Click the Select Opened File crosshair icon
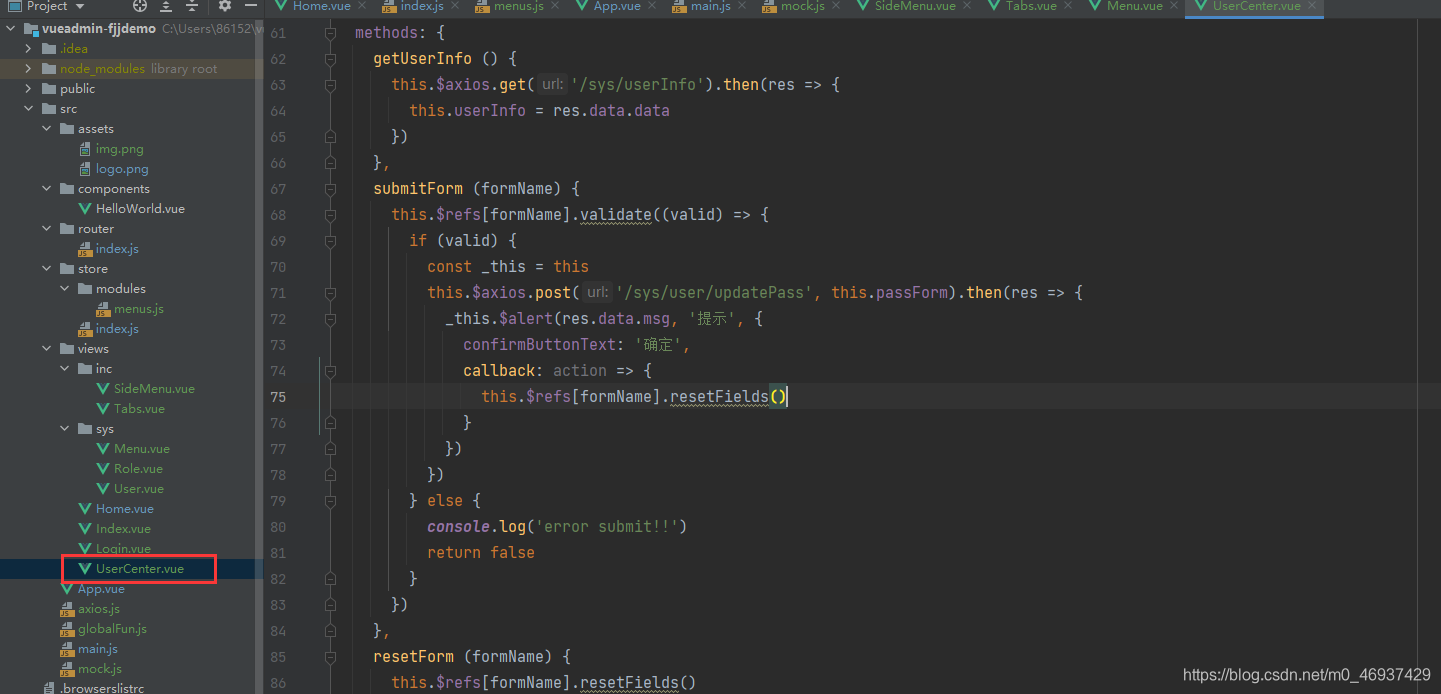 140,6
